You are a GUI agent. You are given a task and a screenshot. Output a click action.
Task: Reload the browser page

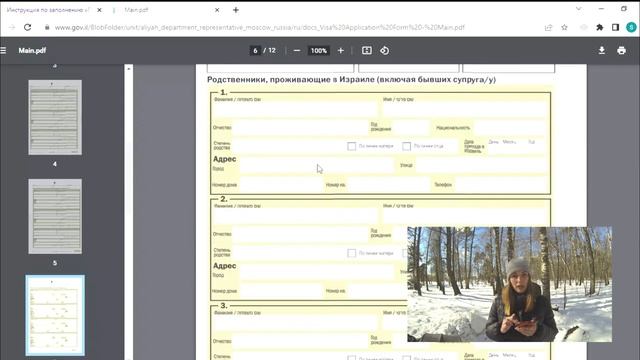coord(27,27)
